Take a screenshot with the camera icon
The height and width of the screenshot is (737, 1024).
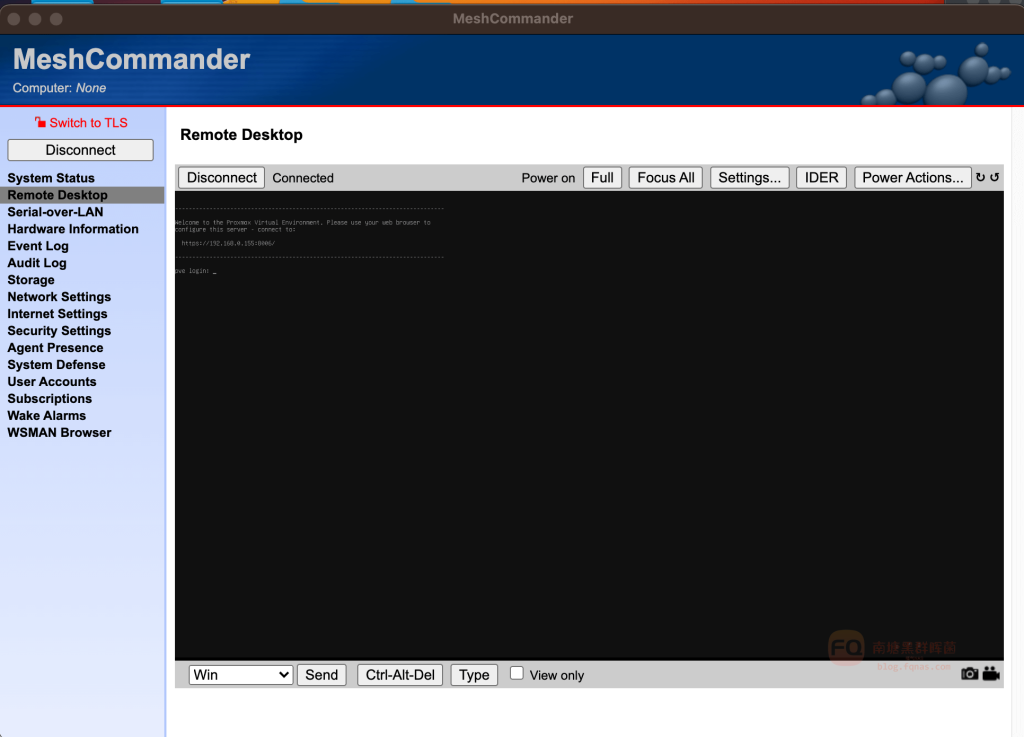tap(969, 674)
